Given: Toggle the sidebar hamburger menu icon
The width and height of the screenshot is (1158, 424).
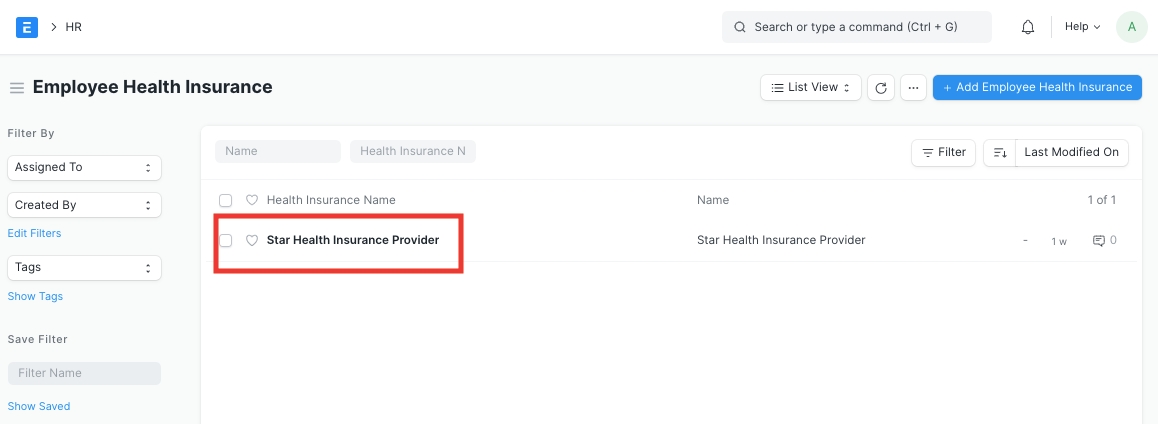Looking at the screenshot, I should (x=16, y=88).
